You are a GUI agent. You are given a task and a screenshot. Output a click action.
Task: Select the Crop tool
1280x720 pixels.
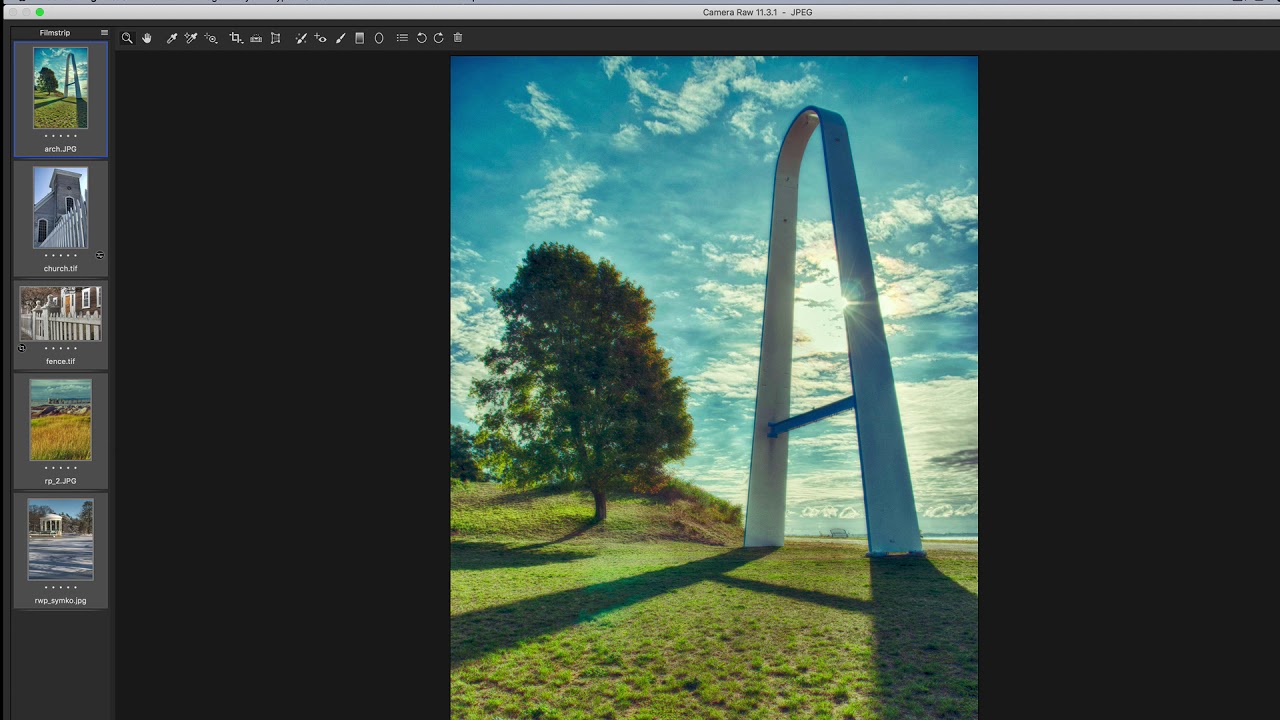click(x=236, y=38)
